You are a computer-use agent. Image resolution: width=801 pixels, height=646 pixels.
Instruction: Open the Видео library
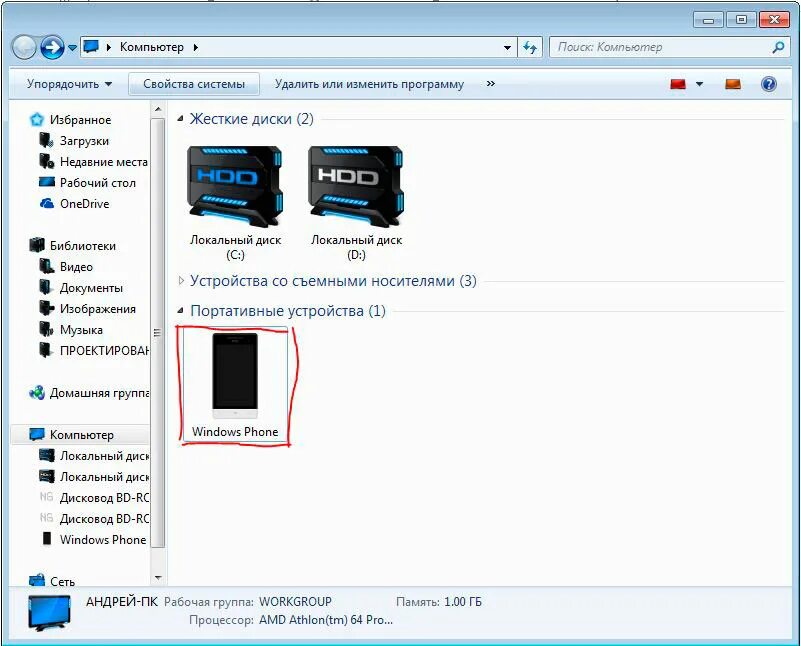coord(76,267)
